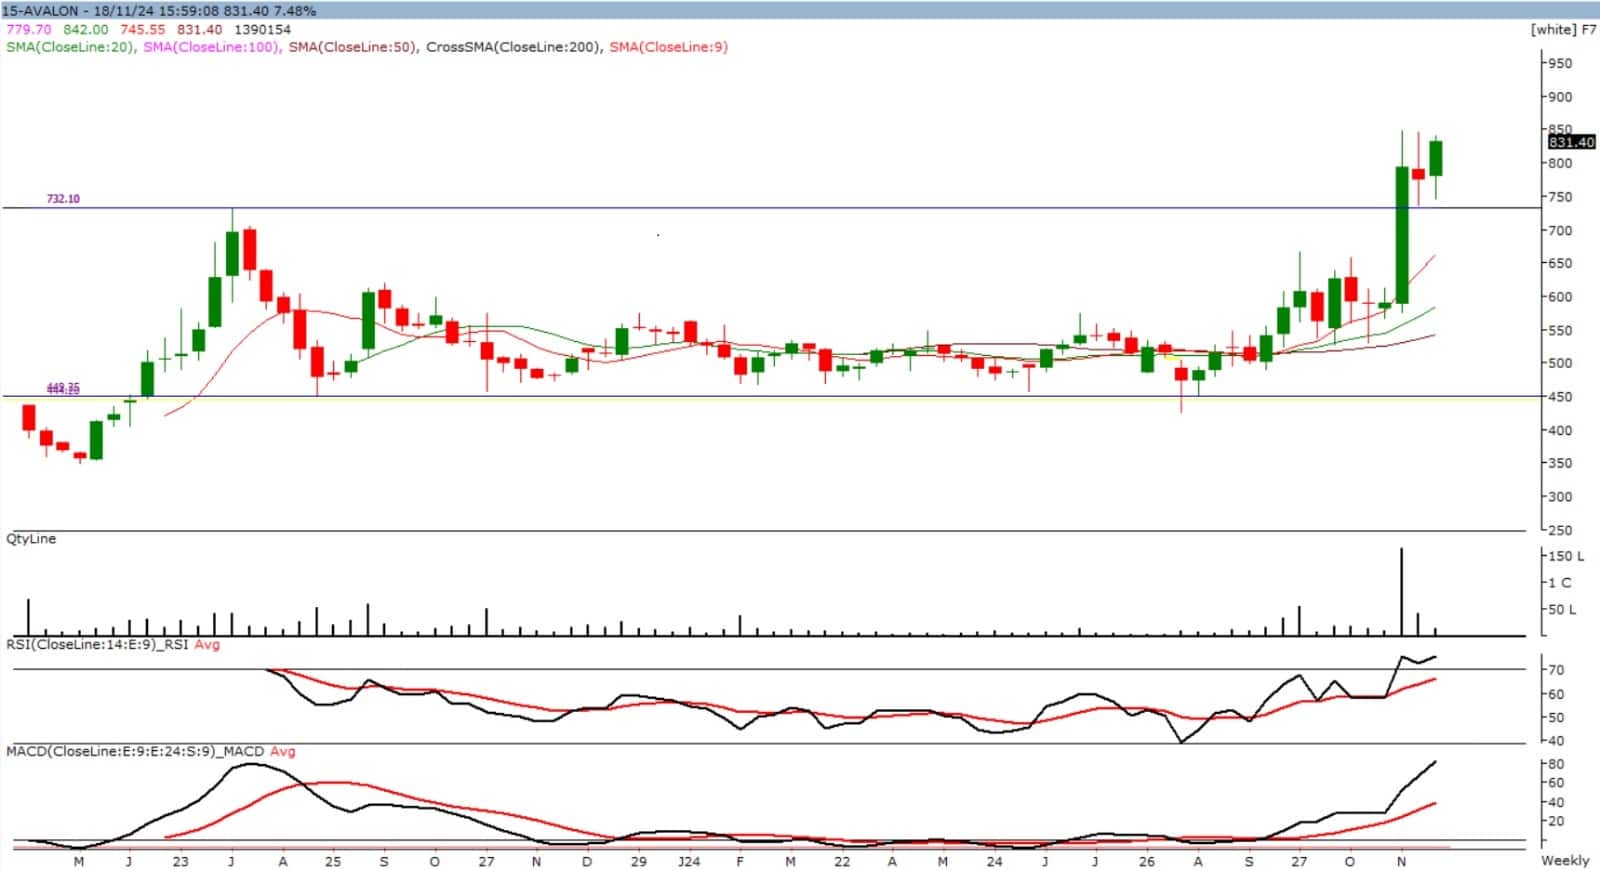
Task: Open the Weekly timeframe label
Action: point(1565,860)
